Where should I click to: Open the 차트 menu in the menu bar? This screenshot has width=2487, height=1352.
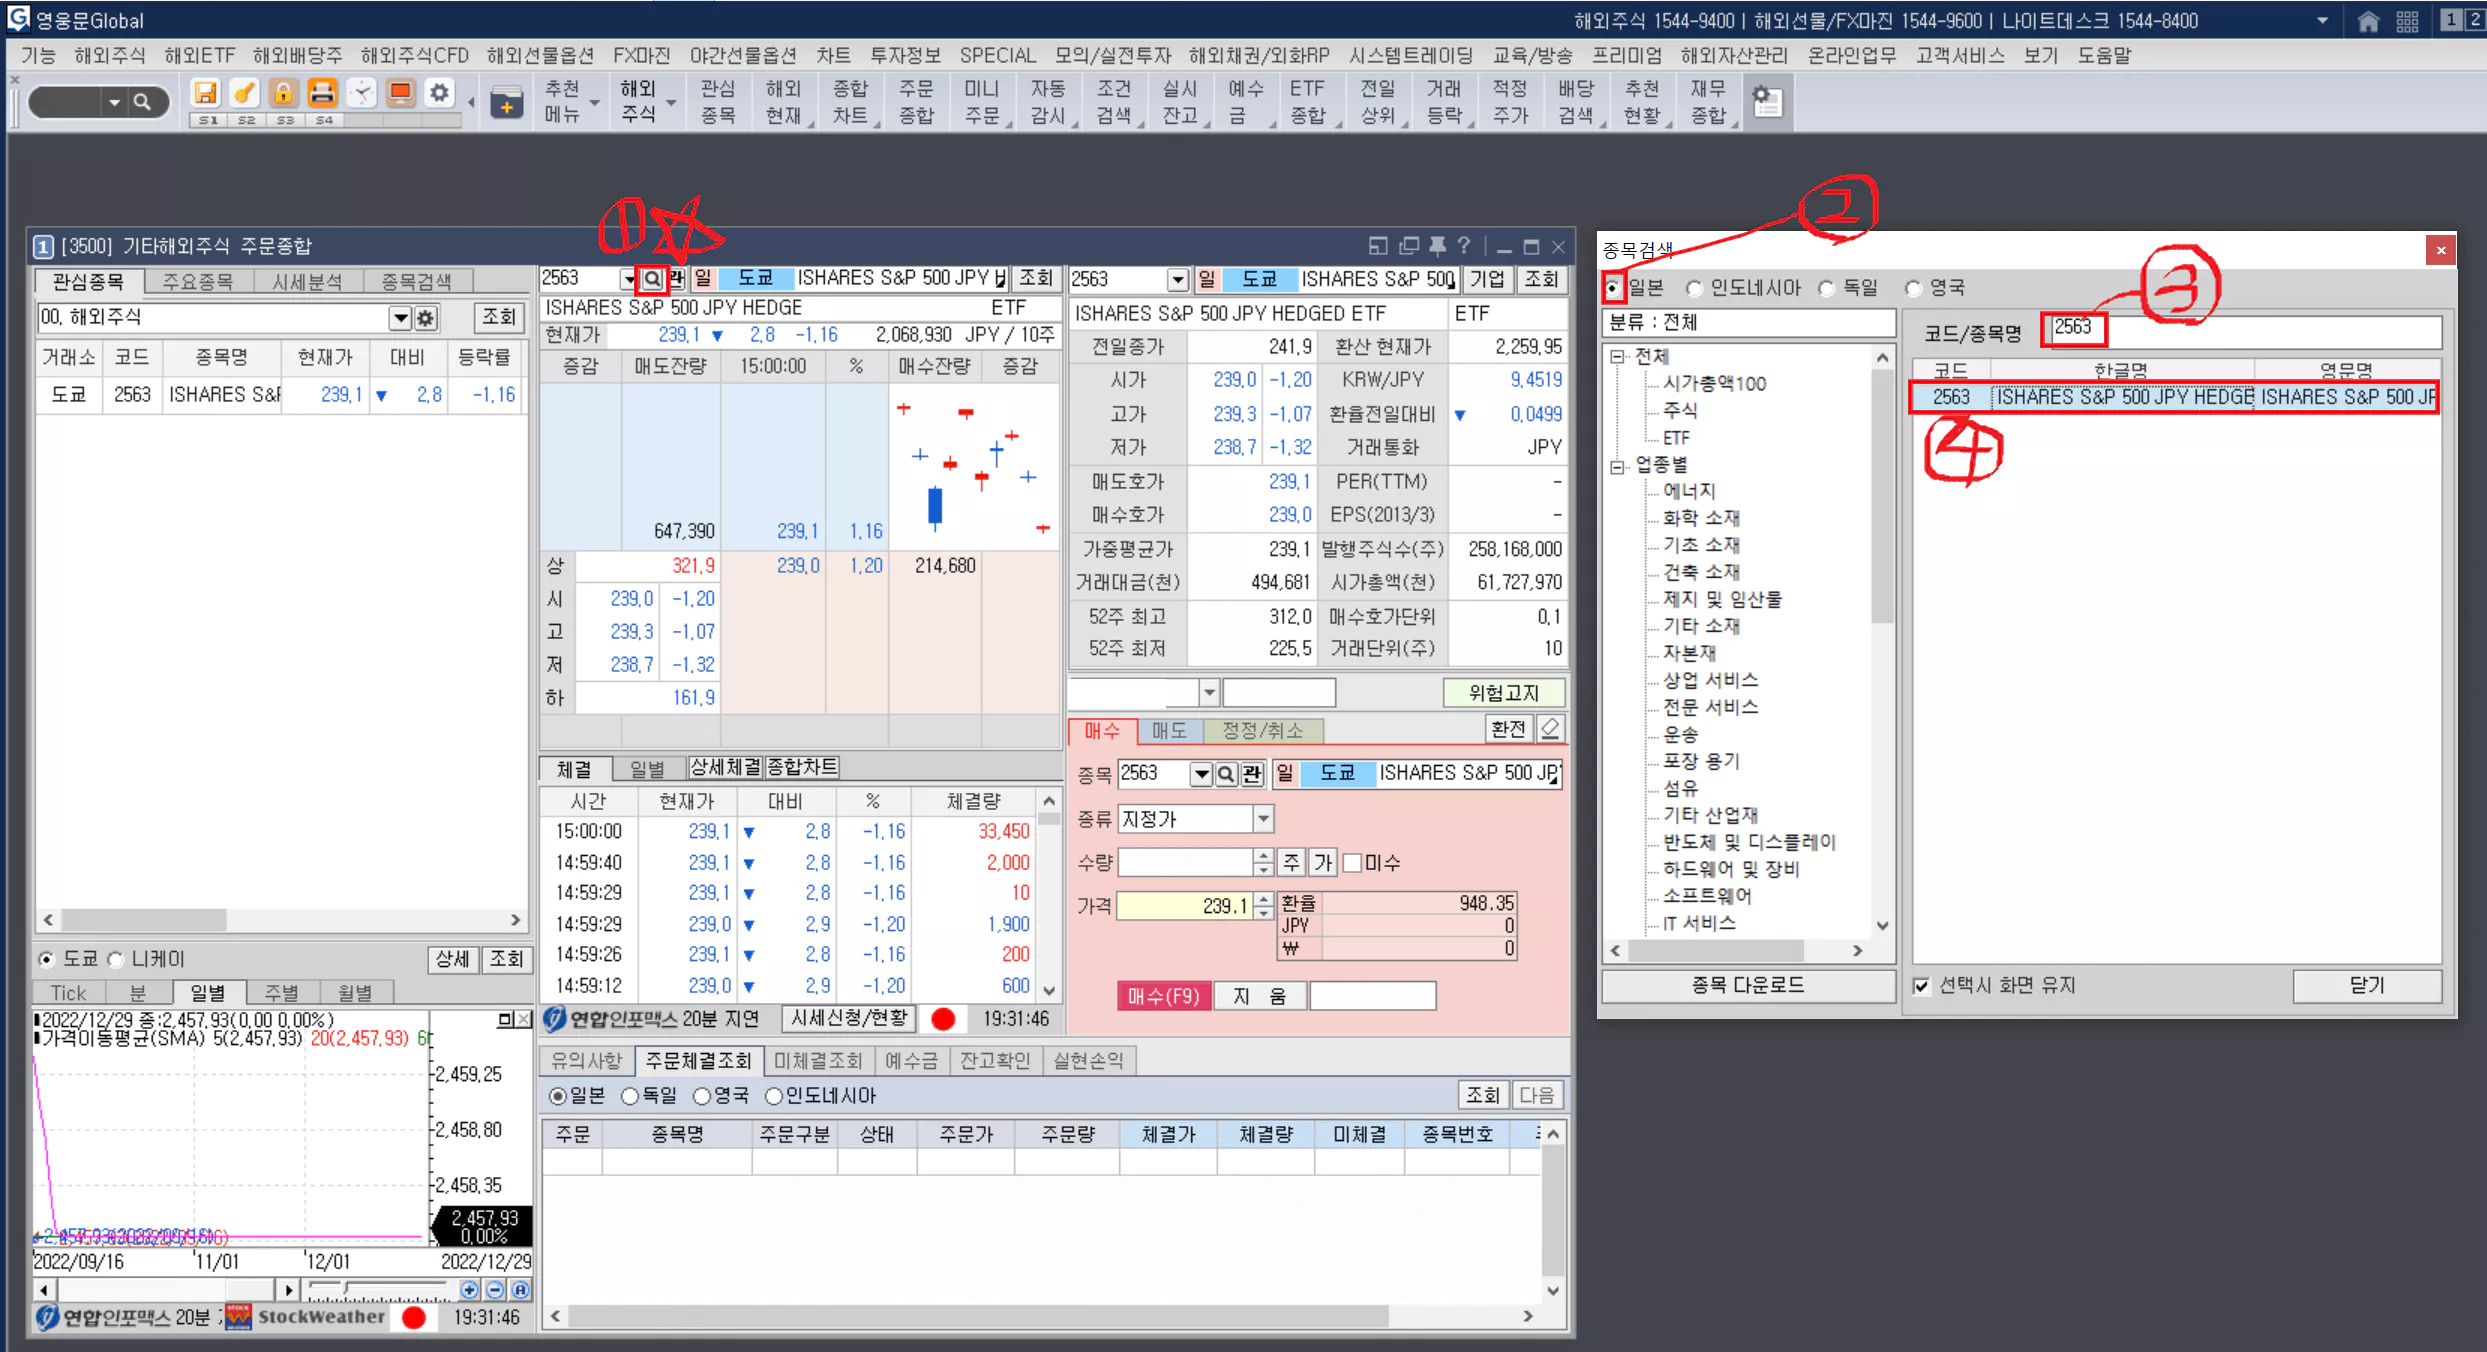point(834,55)
